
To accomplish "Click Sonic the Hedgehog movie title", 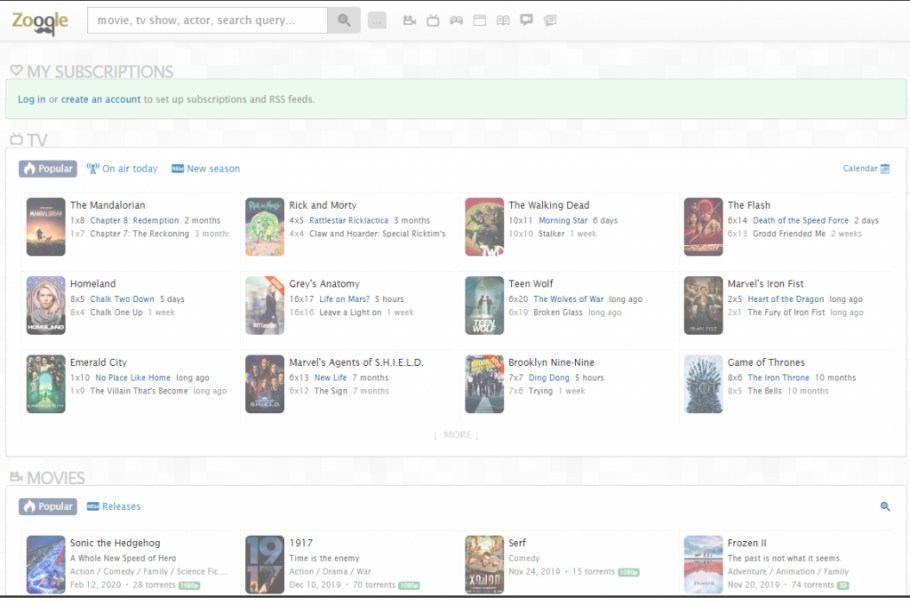I will point(115,543).
